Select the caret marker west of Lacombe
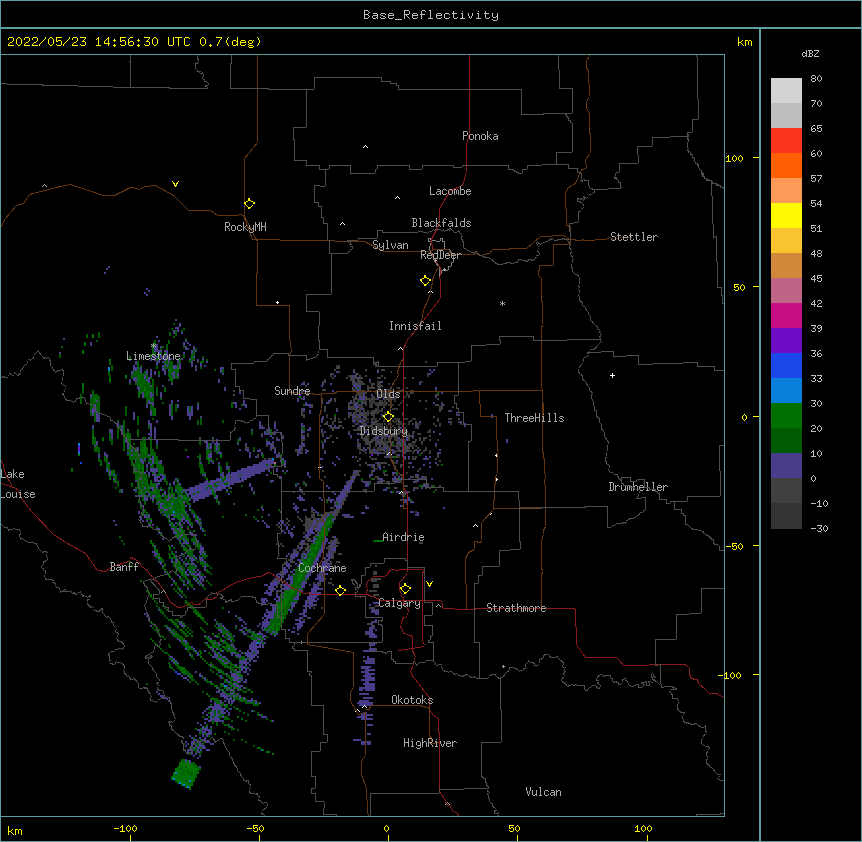The width and height of the screenshot is (862, 842). [397, 198]
